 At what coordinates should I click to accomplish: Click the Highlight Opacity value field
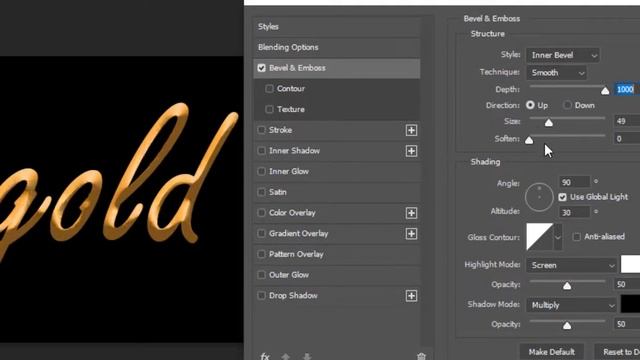point(627,284)
